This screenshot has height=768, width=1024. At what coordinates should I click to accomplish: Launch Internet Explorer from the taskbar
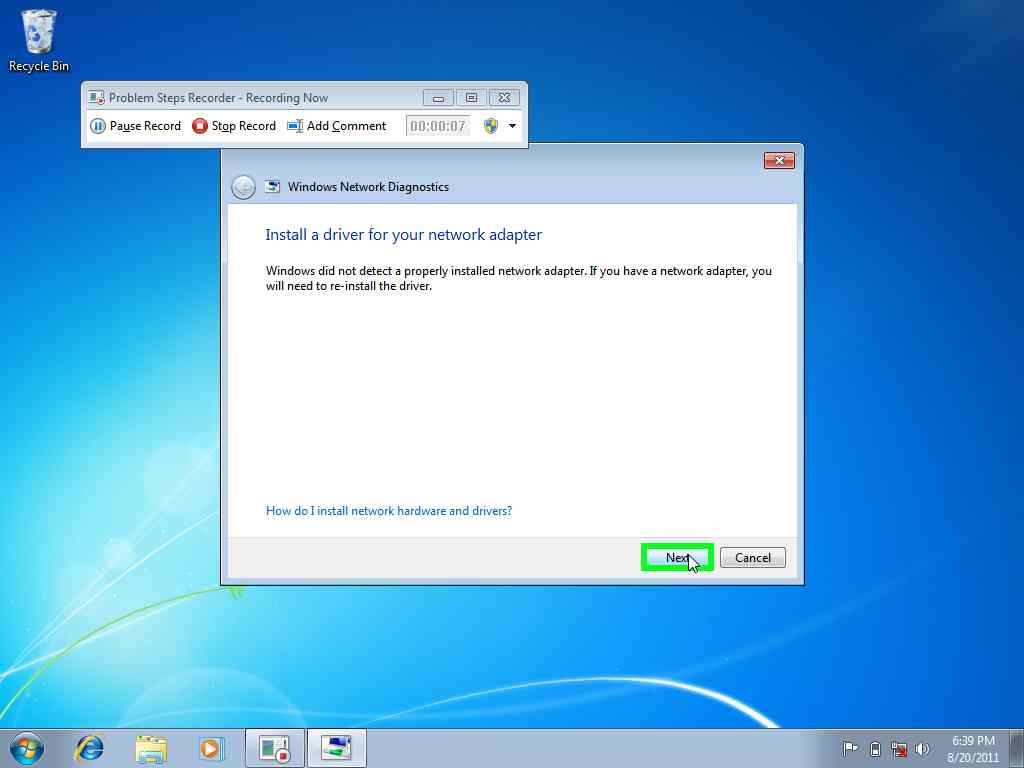click(x=88, y=748)
